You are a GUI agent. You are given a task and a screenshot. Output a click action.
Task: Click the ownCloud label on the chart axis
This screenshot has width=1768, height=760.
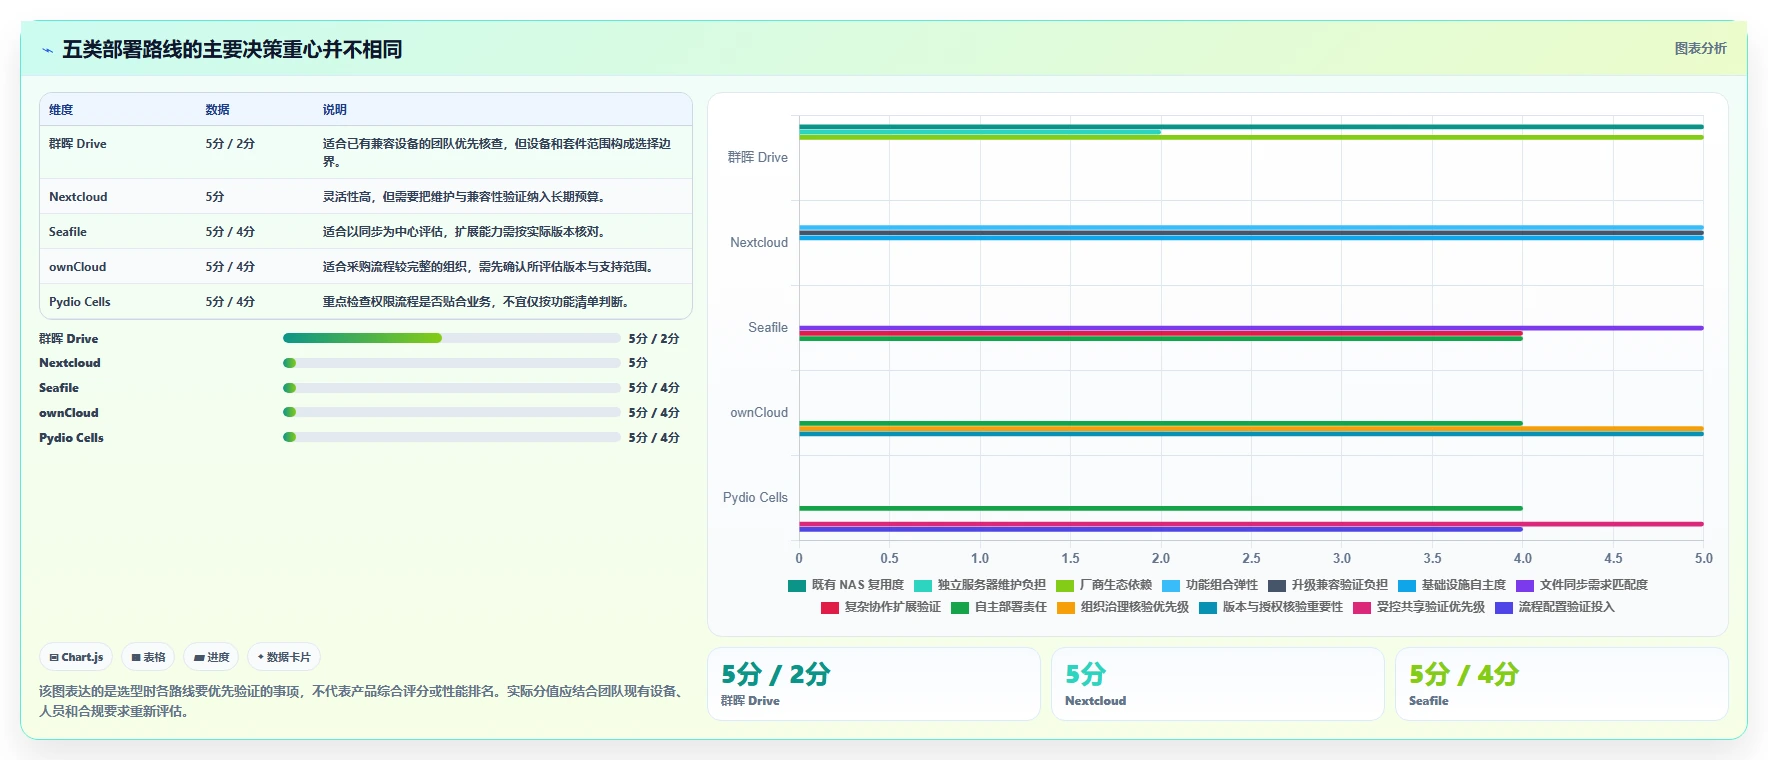tap(759, 413)
